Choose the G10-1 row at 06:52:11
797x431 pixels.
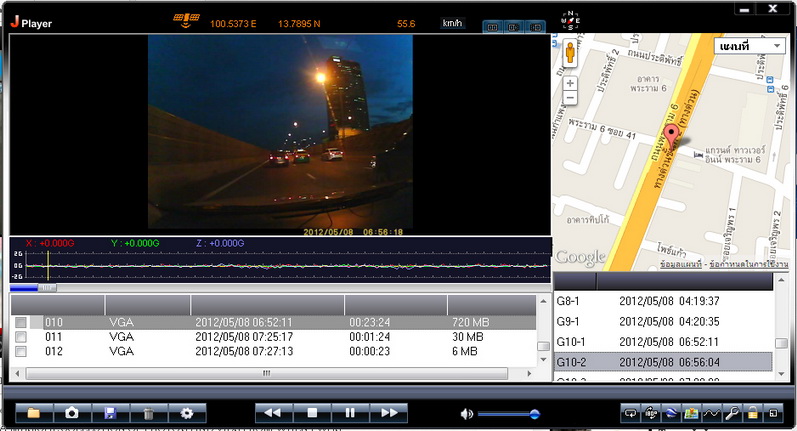(x=660, y=341)
